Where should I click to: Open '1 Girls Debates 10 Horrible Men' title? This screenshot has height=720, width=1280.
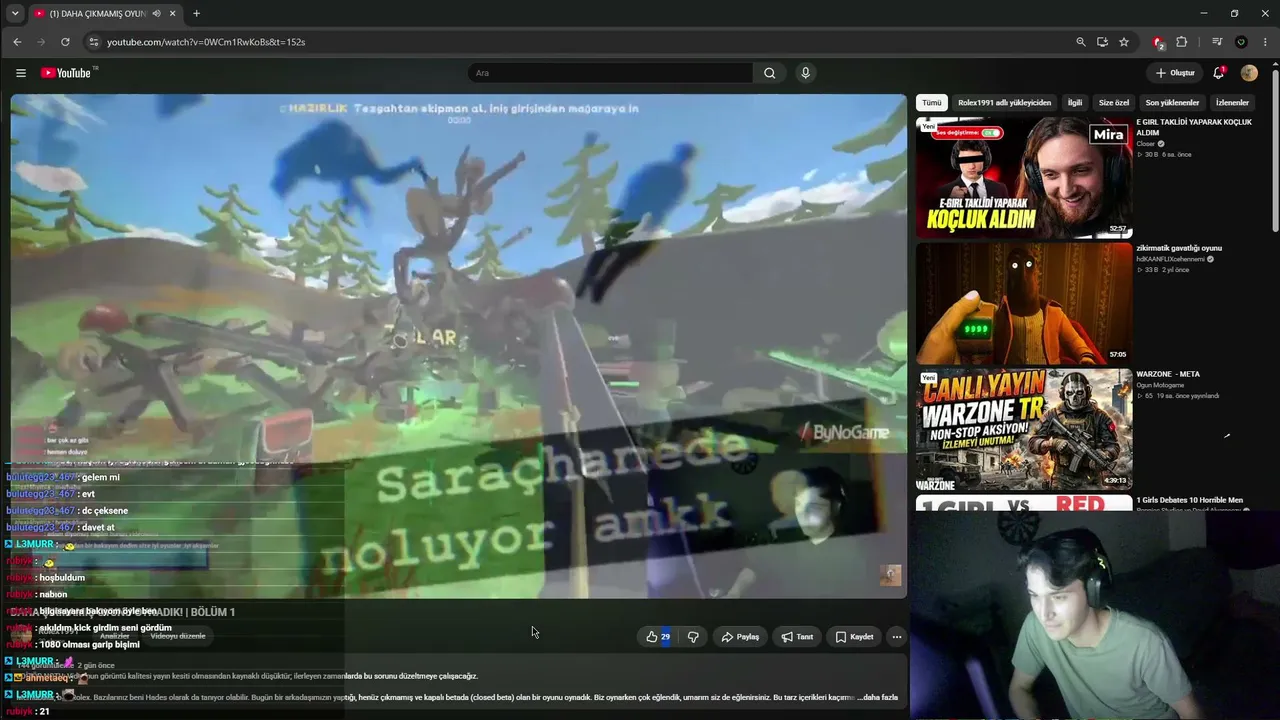pyautogui.click(x=1190, y=500)
